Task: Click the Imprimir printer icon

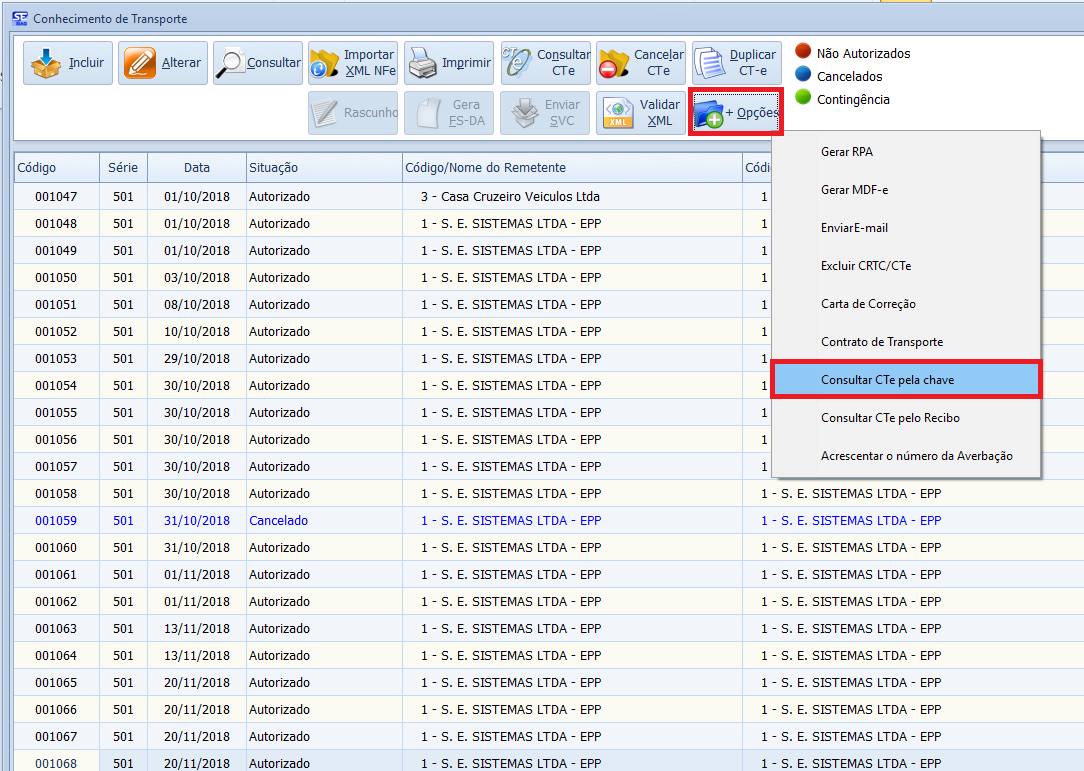Action: (x=422, y=63)
